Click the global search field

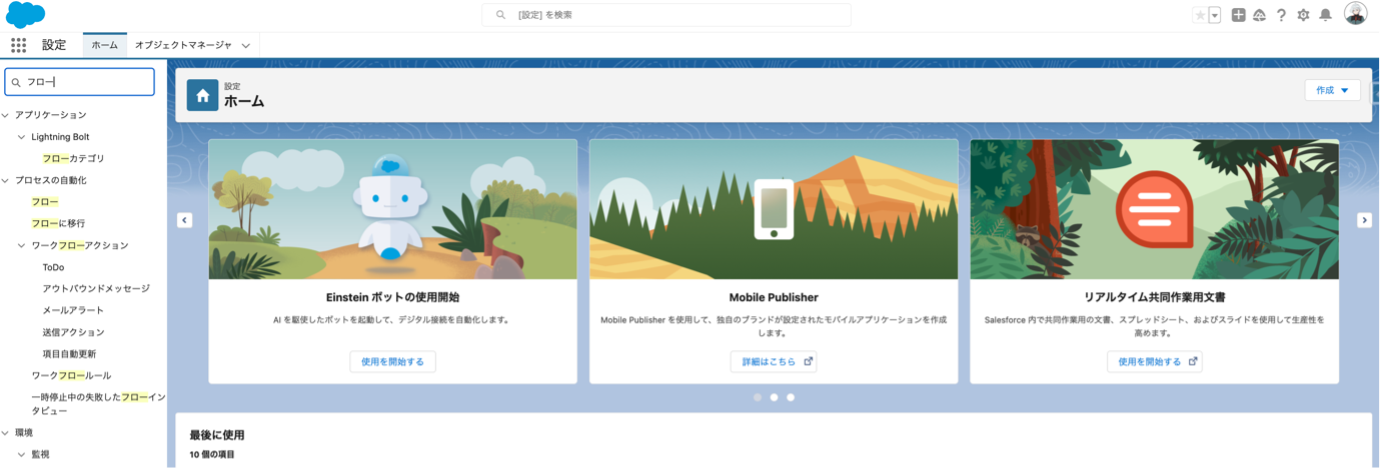point(666,15)
